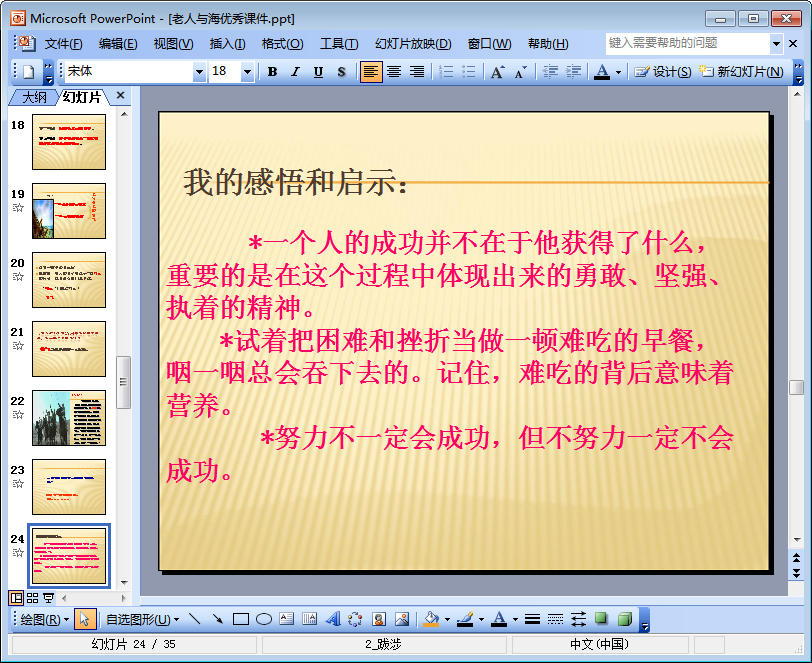Click the help question input box

[688, 44]
